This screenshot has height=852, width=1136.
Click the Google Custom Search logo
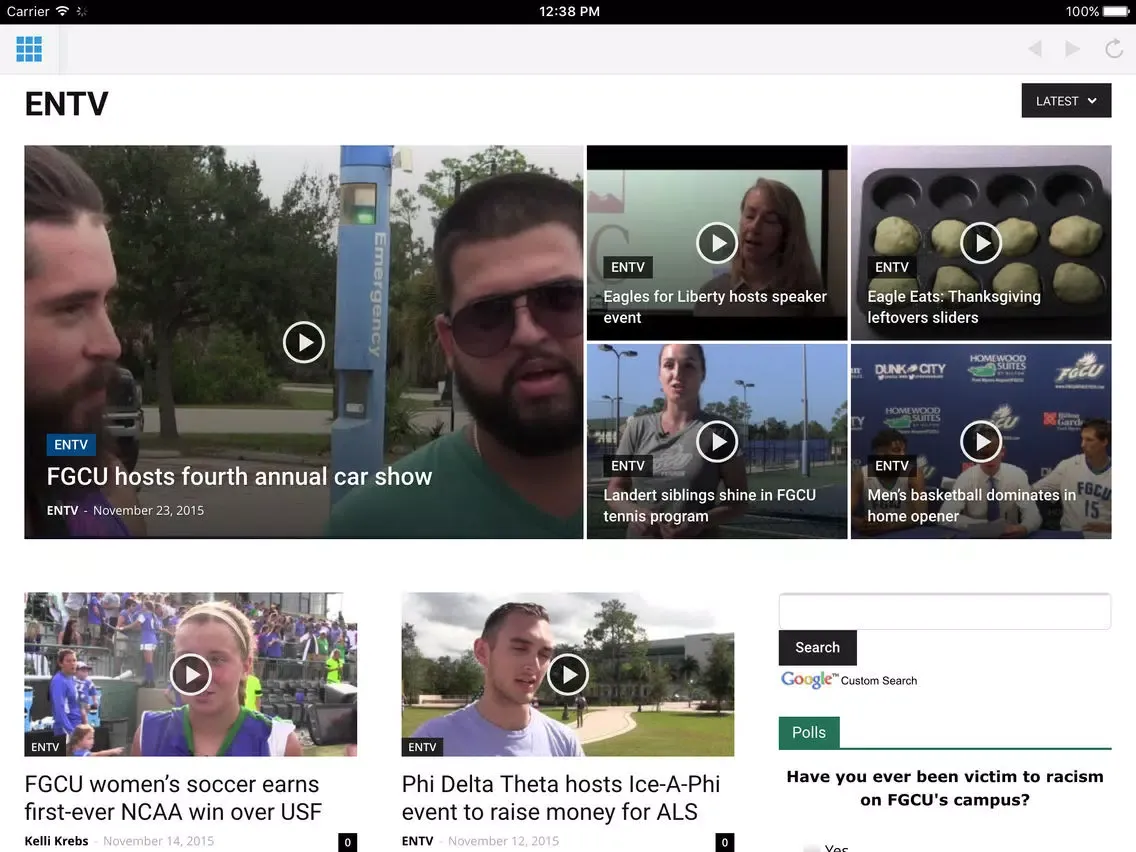(848, 680)
